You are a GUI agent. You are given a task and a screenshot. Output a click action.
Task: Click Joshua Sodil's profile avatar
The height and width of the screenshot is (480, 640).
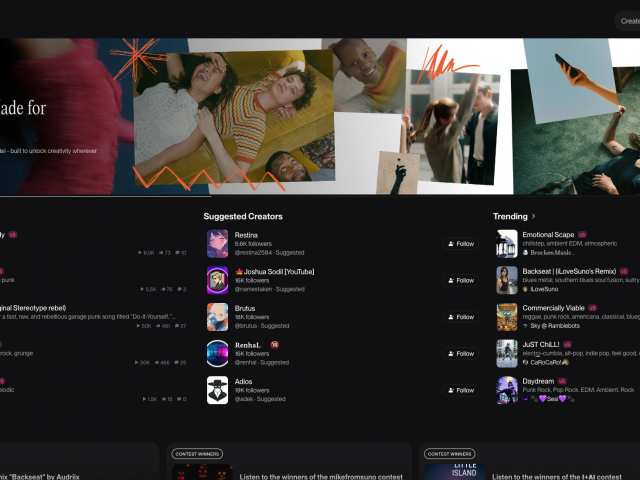[218, 280]
